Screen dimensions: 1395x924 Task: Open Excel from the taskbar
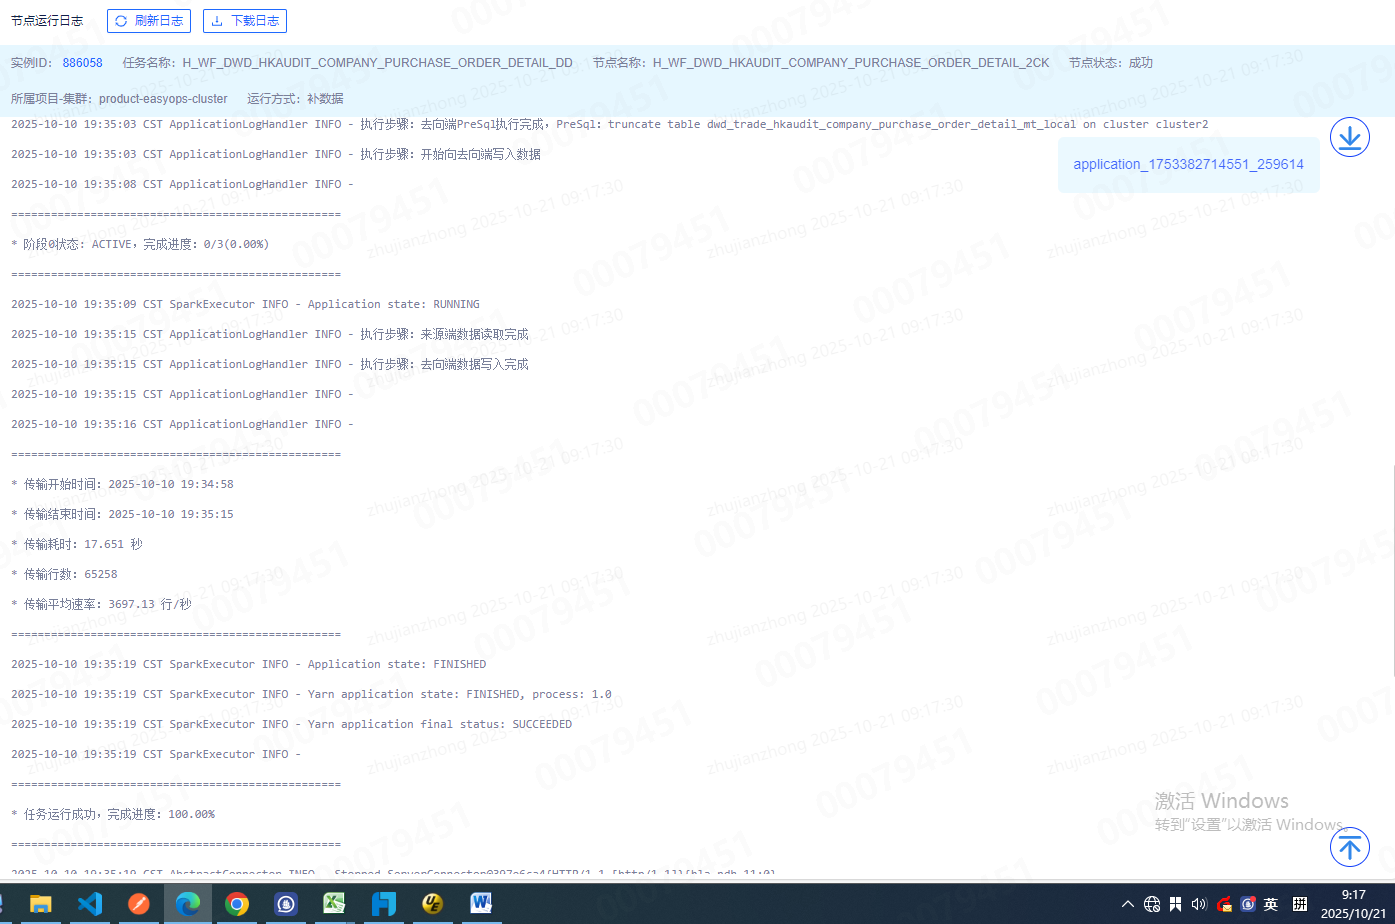pos(334,904)
